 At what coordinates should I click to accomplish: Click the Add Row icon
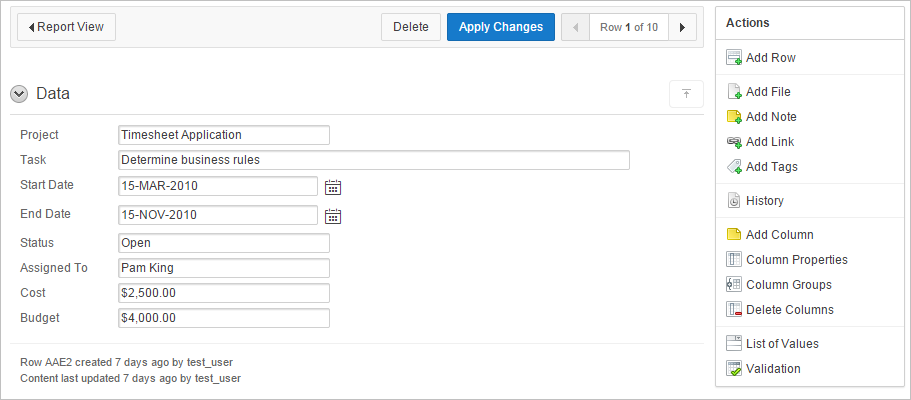pyautogui.click(x=734, y=58)
